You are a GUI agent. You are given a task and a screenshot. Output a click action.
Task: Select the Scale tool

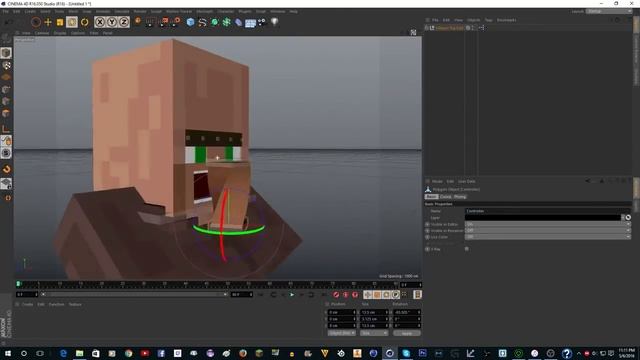point(60,22)
